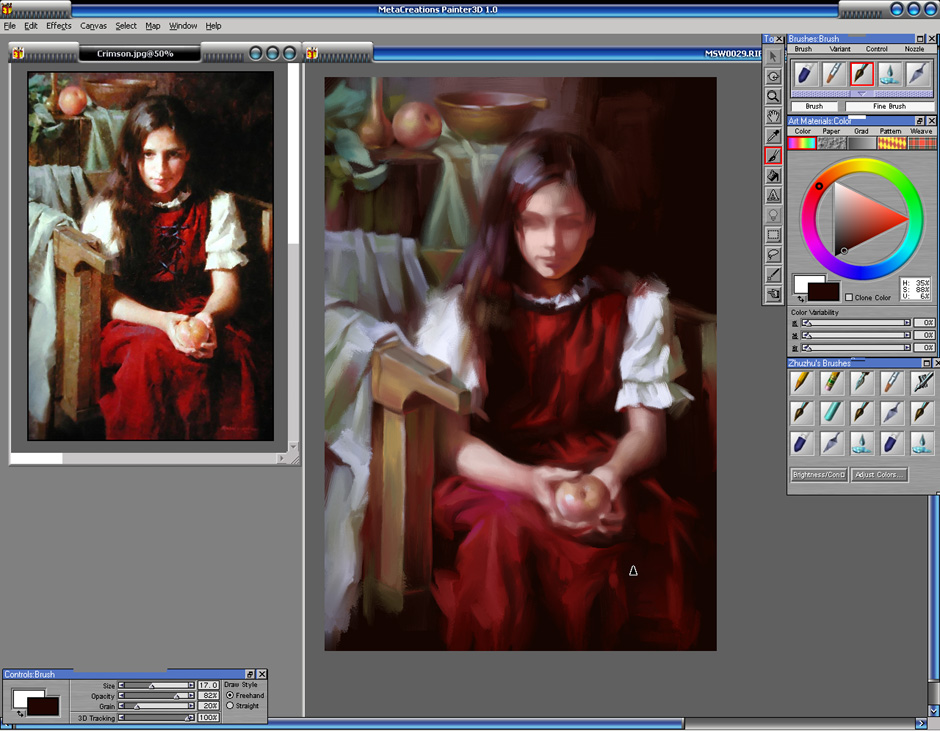Select the lasso tool
This screenshot has width=940, height=731.
773,254
